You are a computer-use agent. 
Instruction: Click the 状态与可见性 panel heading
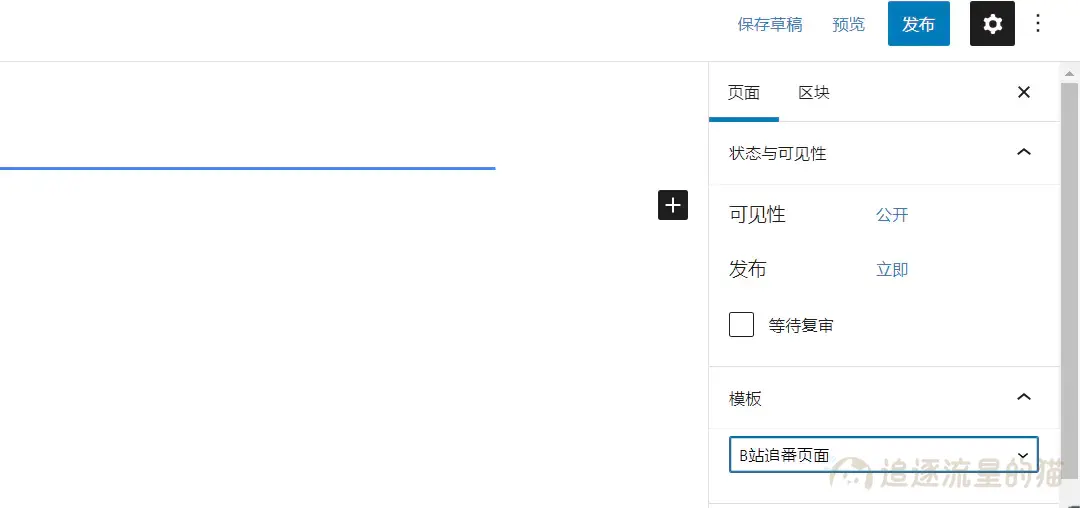[x=778, y=153]
